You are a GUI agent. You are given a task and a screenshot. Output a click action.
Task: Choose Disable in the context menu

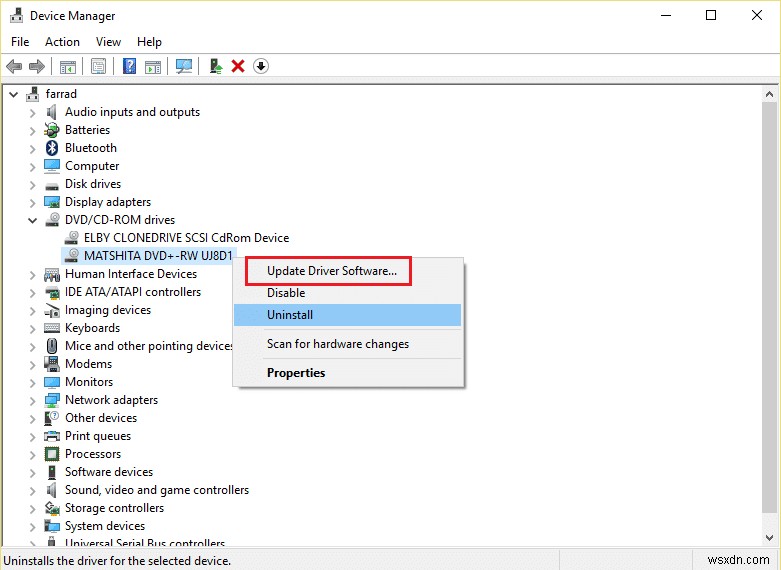[x=348, y=293]
